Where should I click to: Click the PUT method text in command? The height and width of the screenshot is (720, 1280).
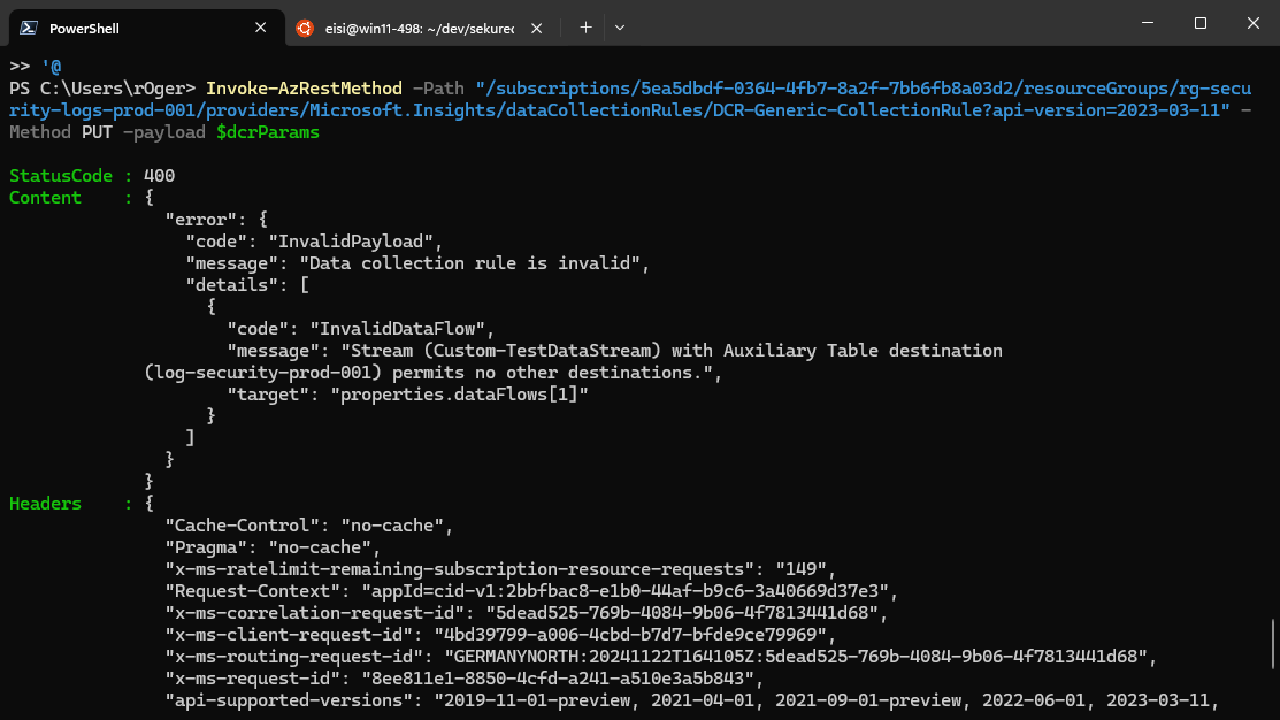(x=97, y=131)
